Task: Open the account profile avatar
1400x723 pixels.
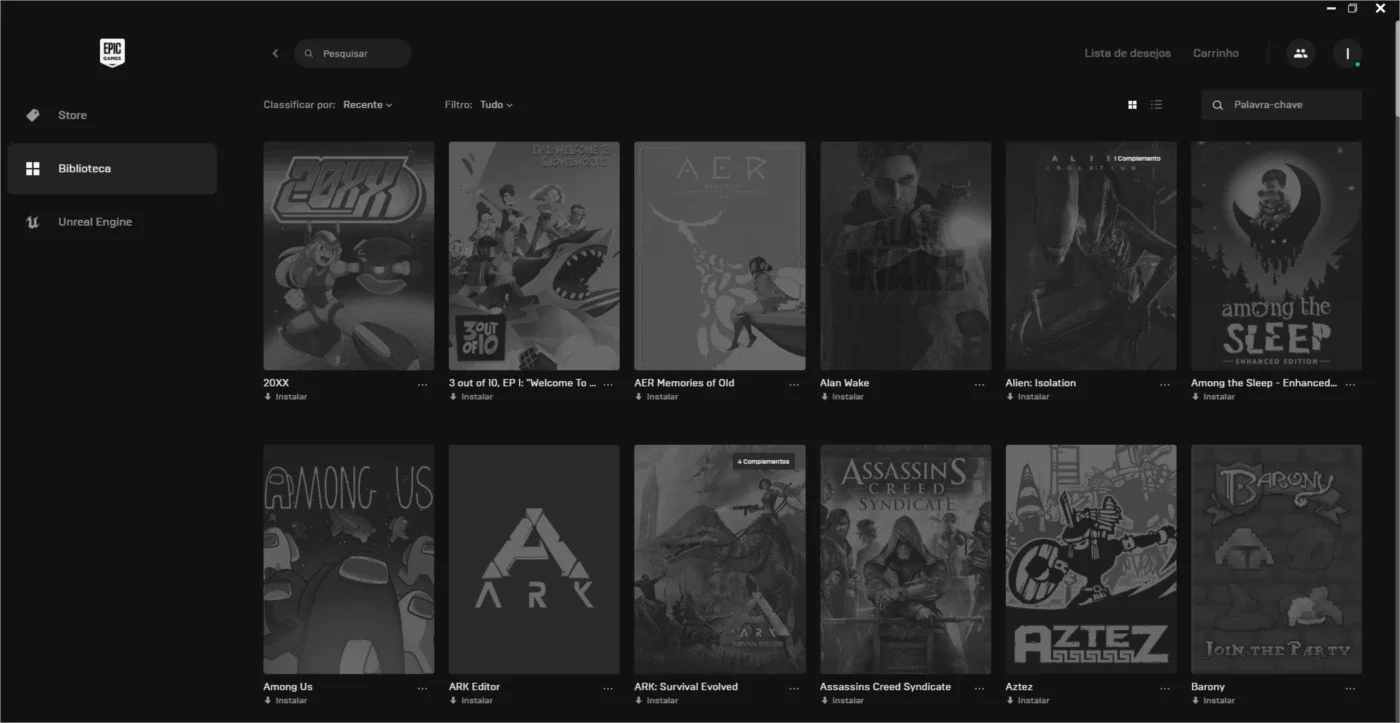Action: 1347,53
